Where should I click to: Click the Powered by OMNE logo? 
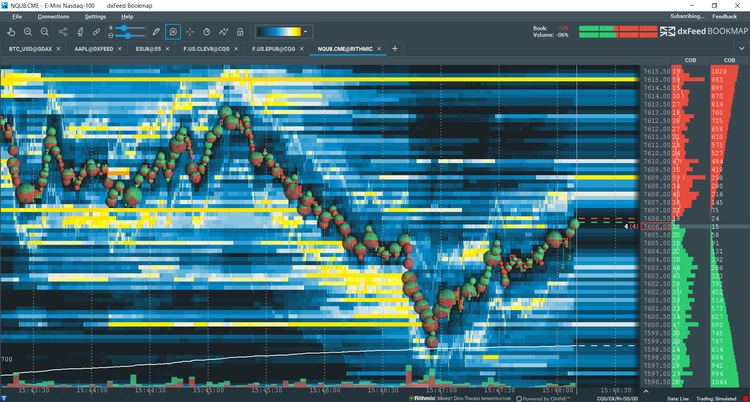[544, 398]
